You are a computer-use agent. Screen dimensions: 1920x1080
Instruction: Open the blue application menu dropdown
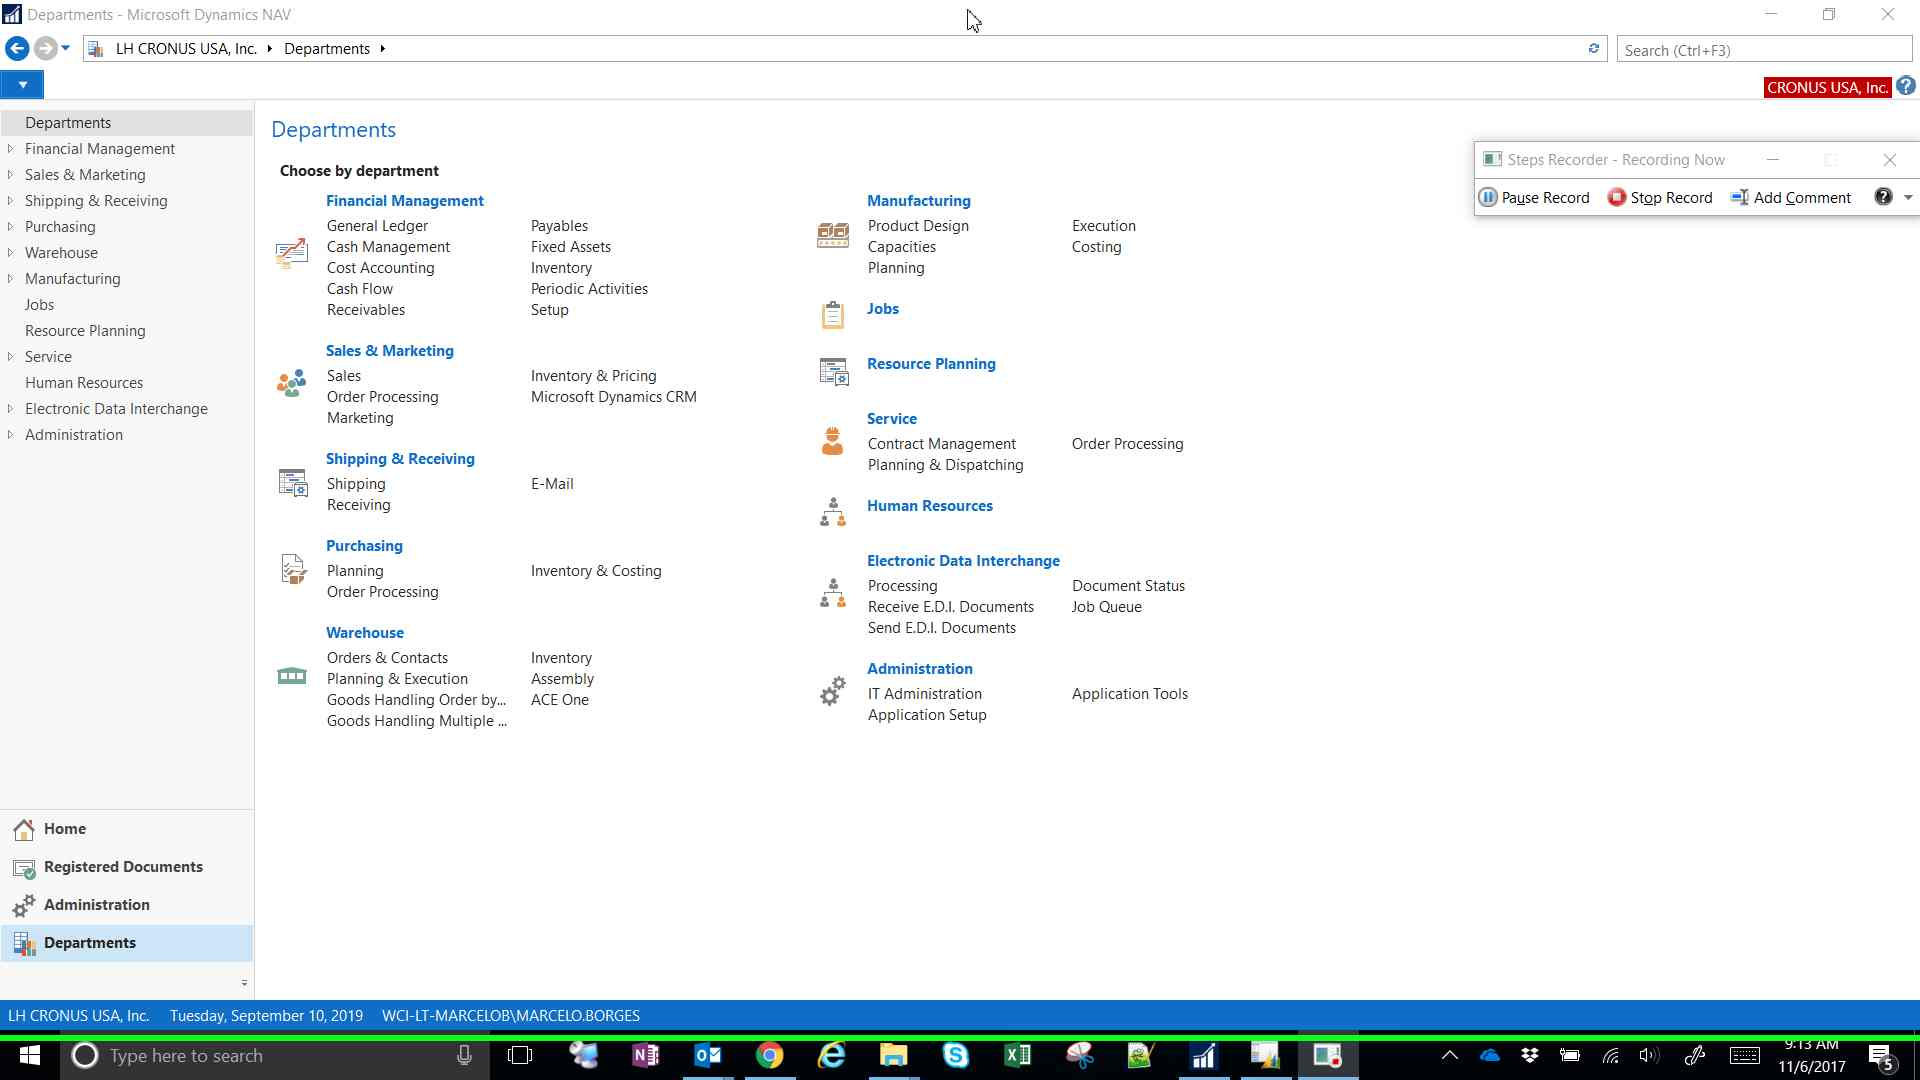(x=22, y=85)
